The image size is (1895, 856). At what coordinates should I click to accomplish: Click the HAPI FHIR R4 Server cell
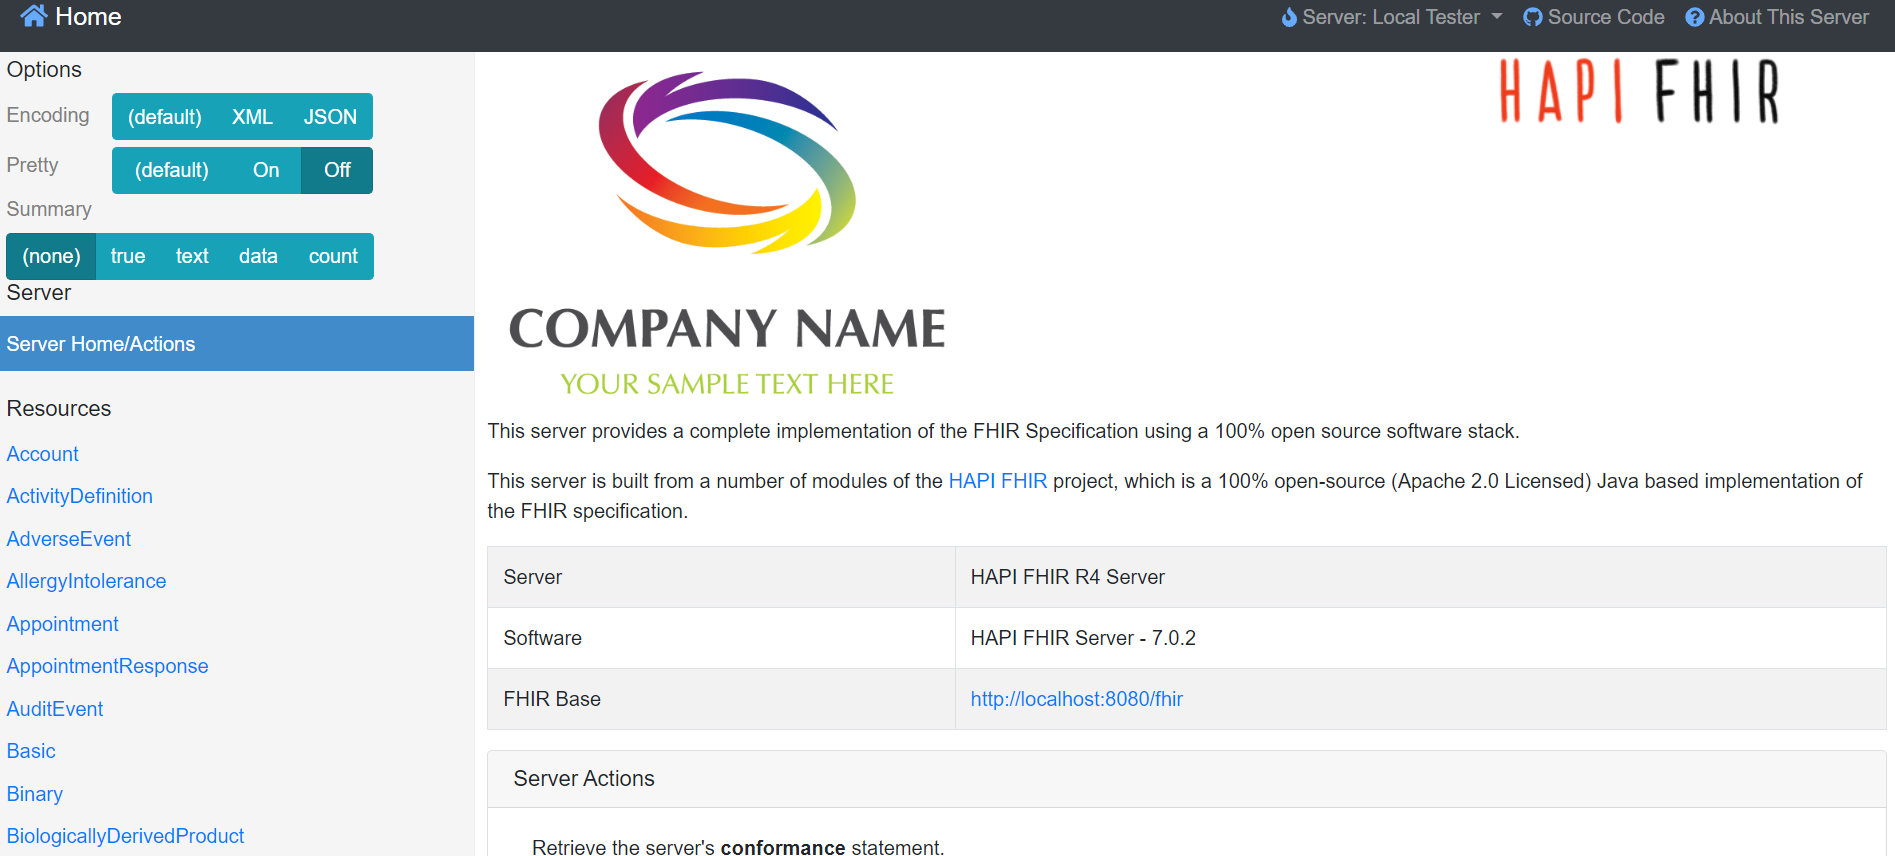[1420, 577]
